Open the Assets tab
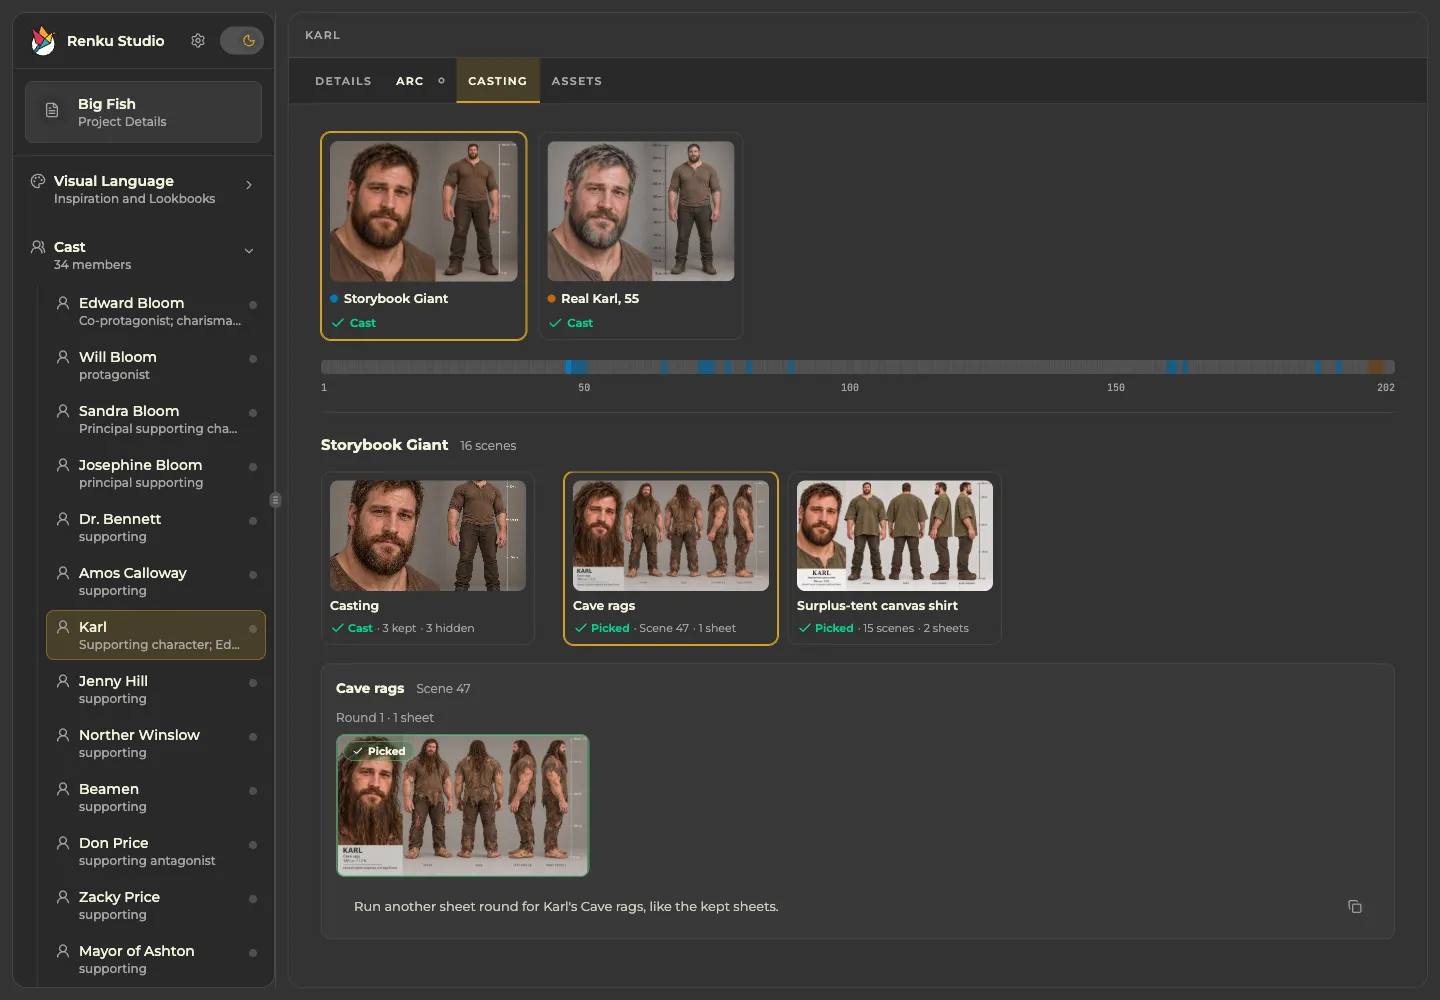The width and height of the screenshot is (1440, 1000). click(577, 81)
